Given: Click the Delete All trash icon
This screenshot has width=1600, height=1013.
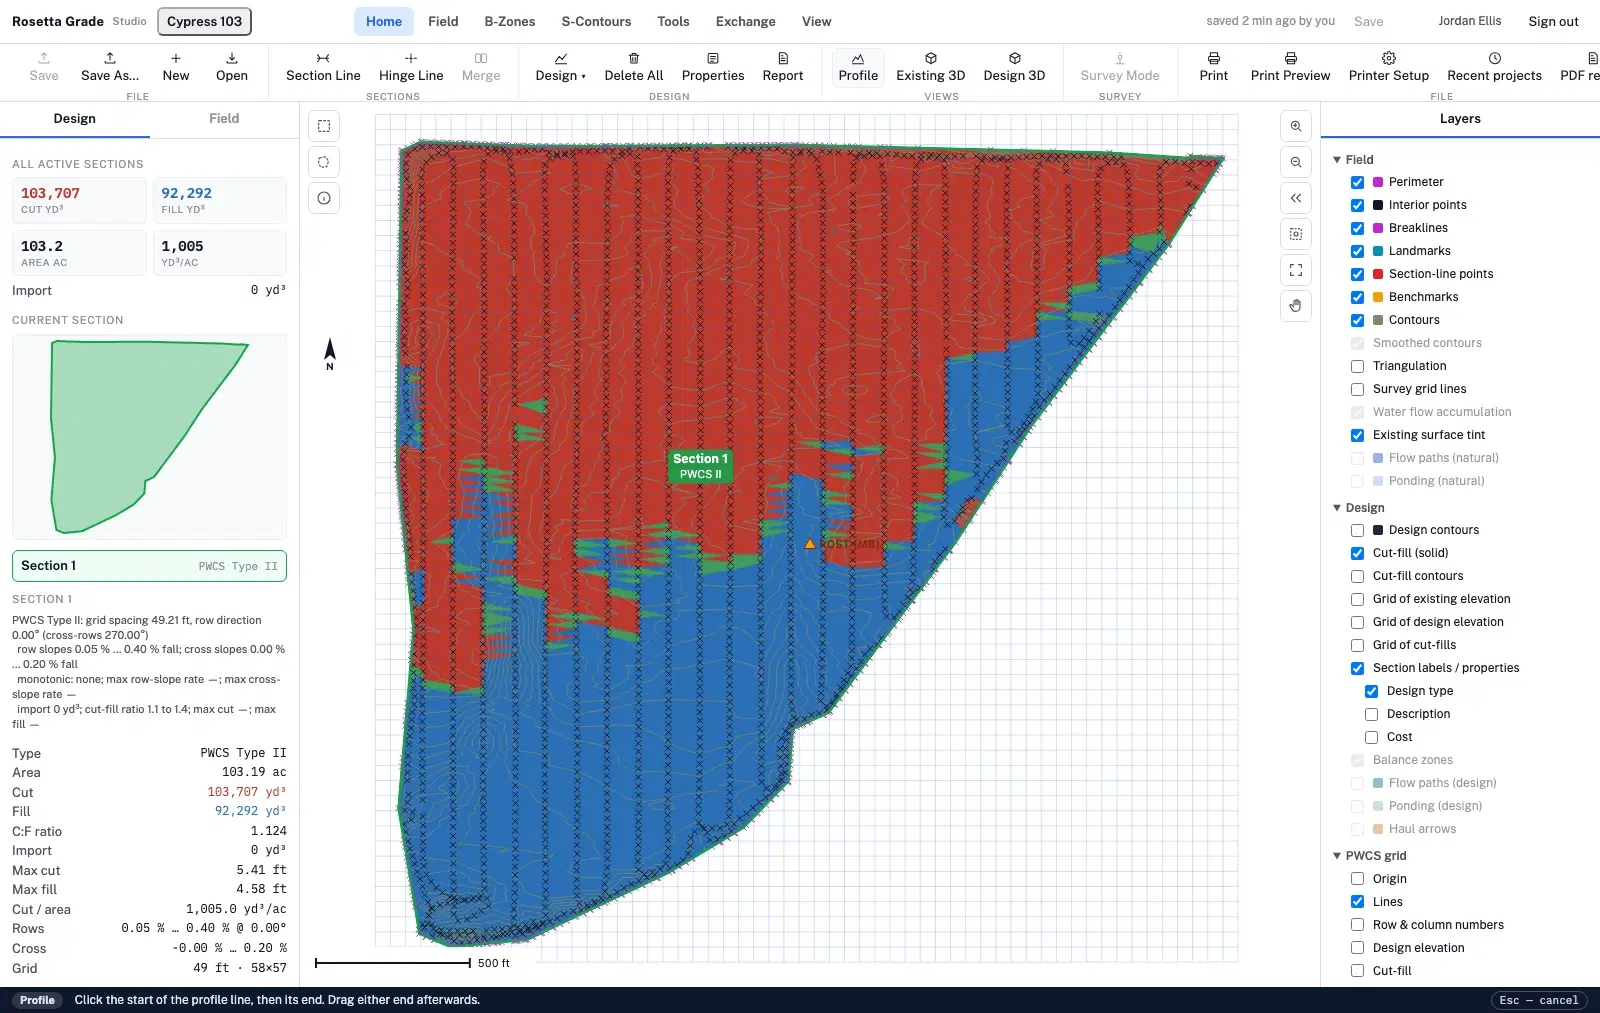Looking at the screenshot, I should coord(634,67).
